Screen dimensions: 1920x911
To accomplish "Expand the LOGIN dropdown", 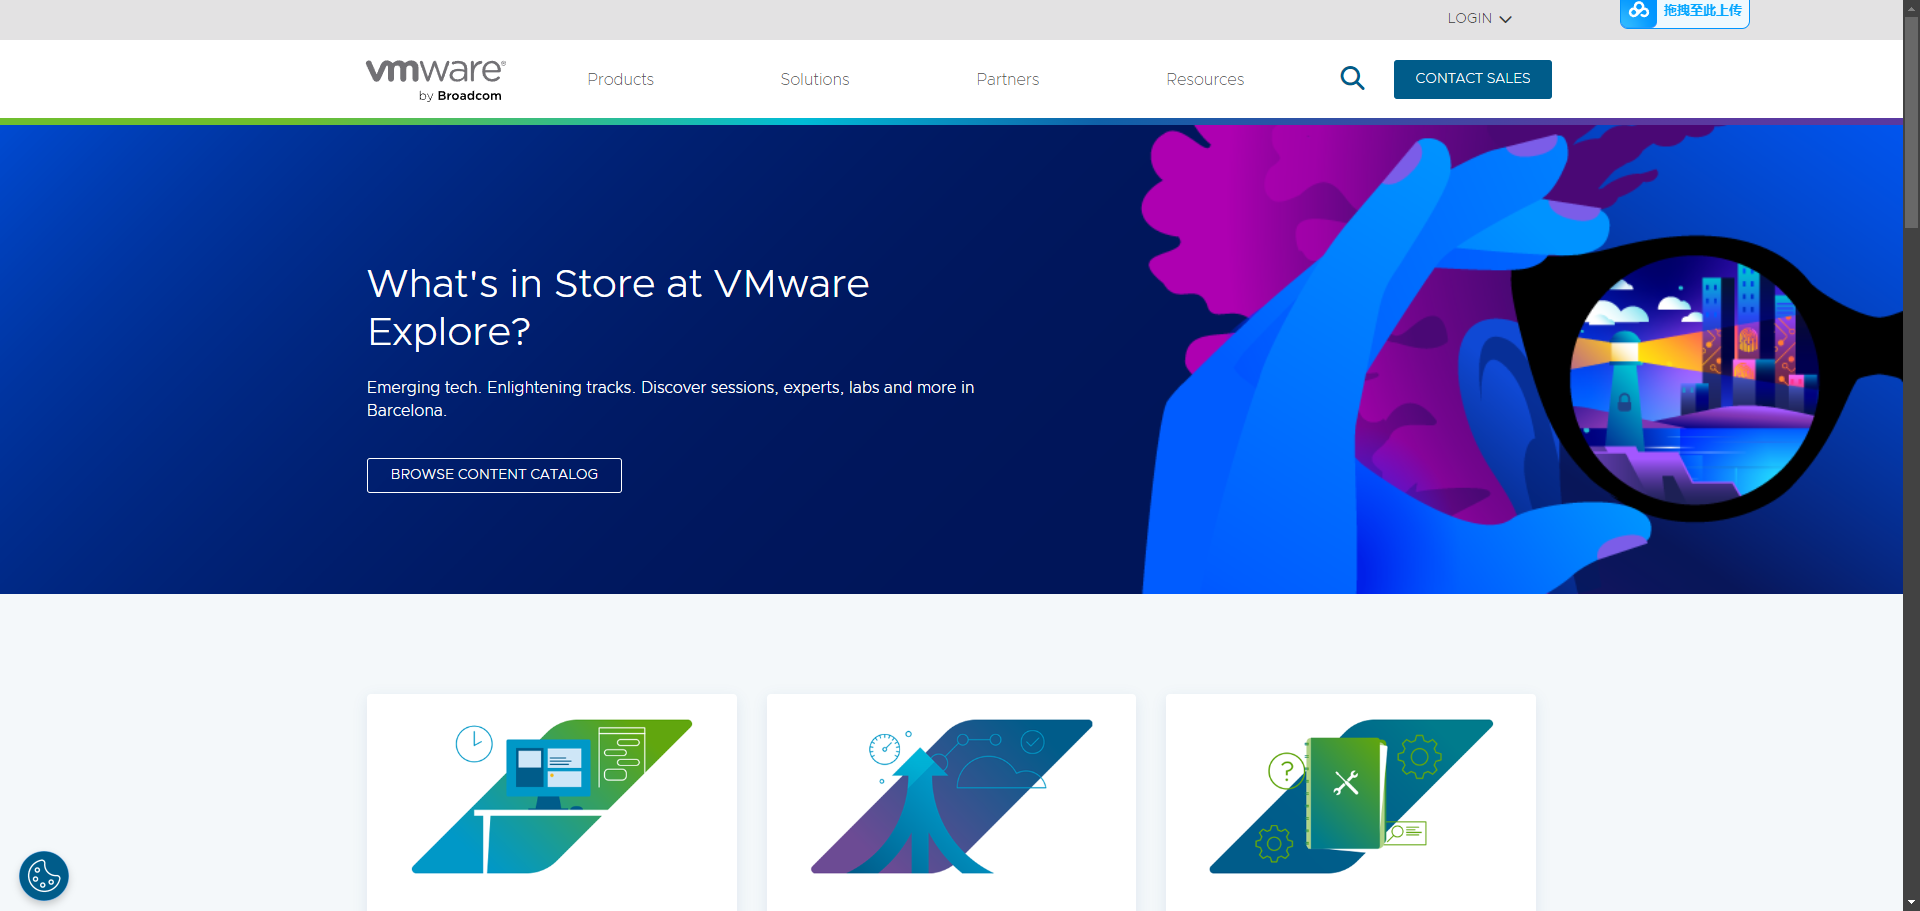I will coord(1479,18).
